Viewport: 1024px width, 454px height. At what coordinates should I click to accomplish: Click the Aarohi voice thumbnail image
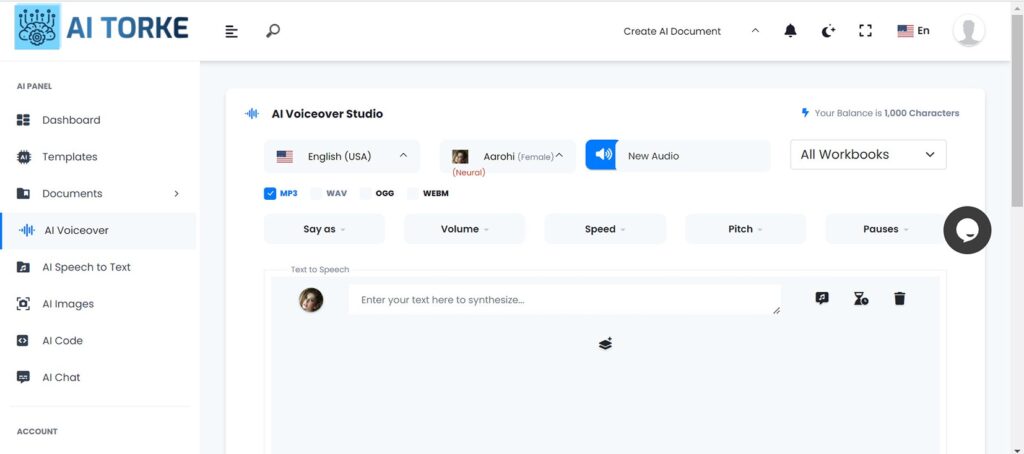(460, 157)
